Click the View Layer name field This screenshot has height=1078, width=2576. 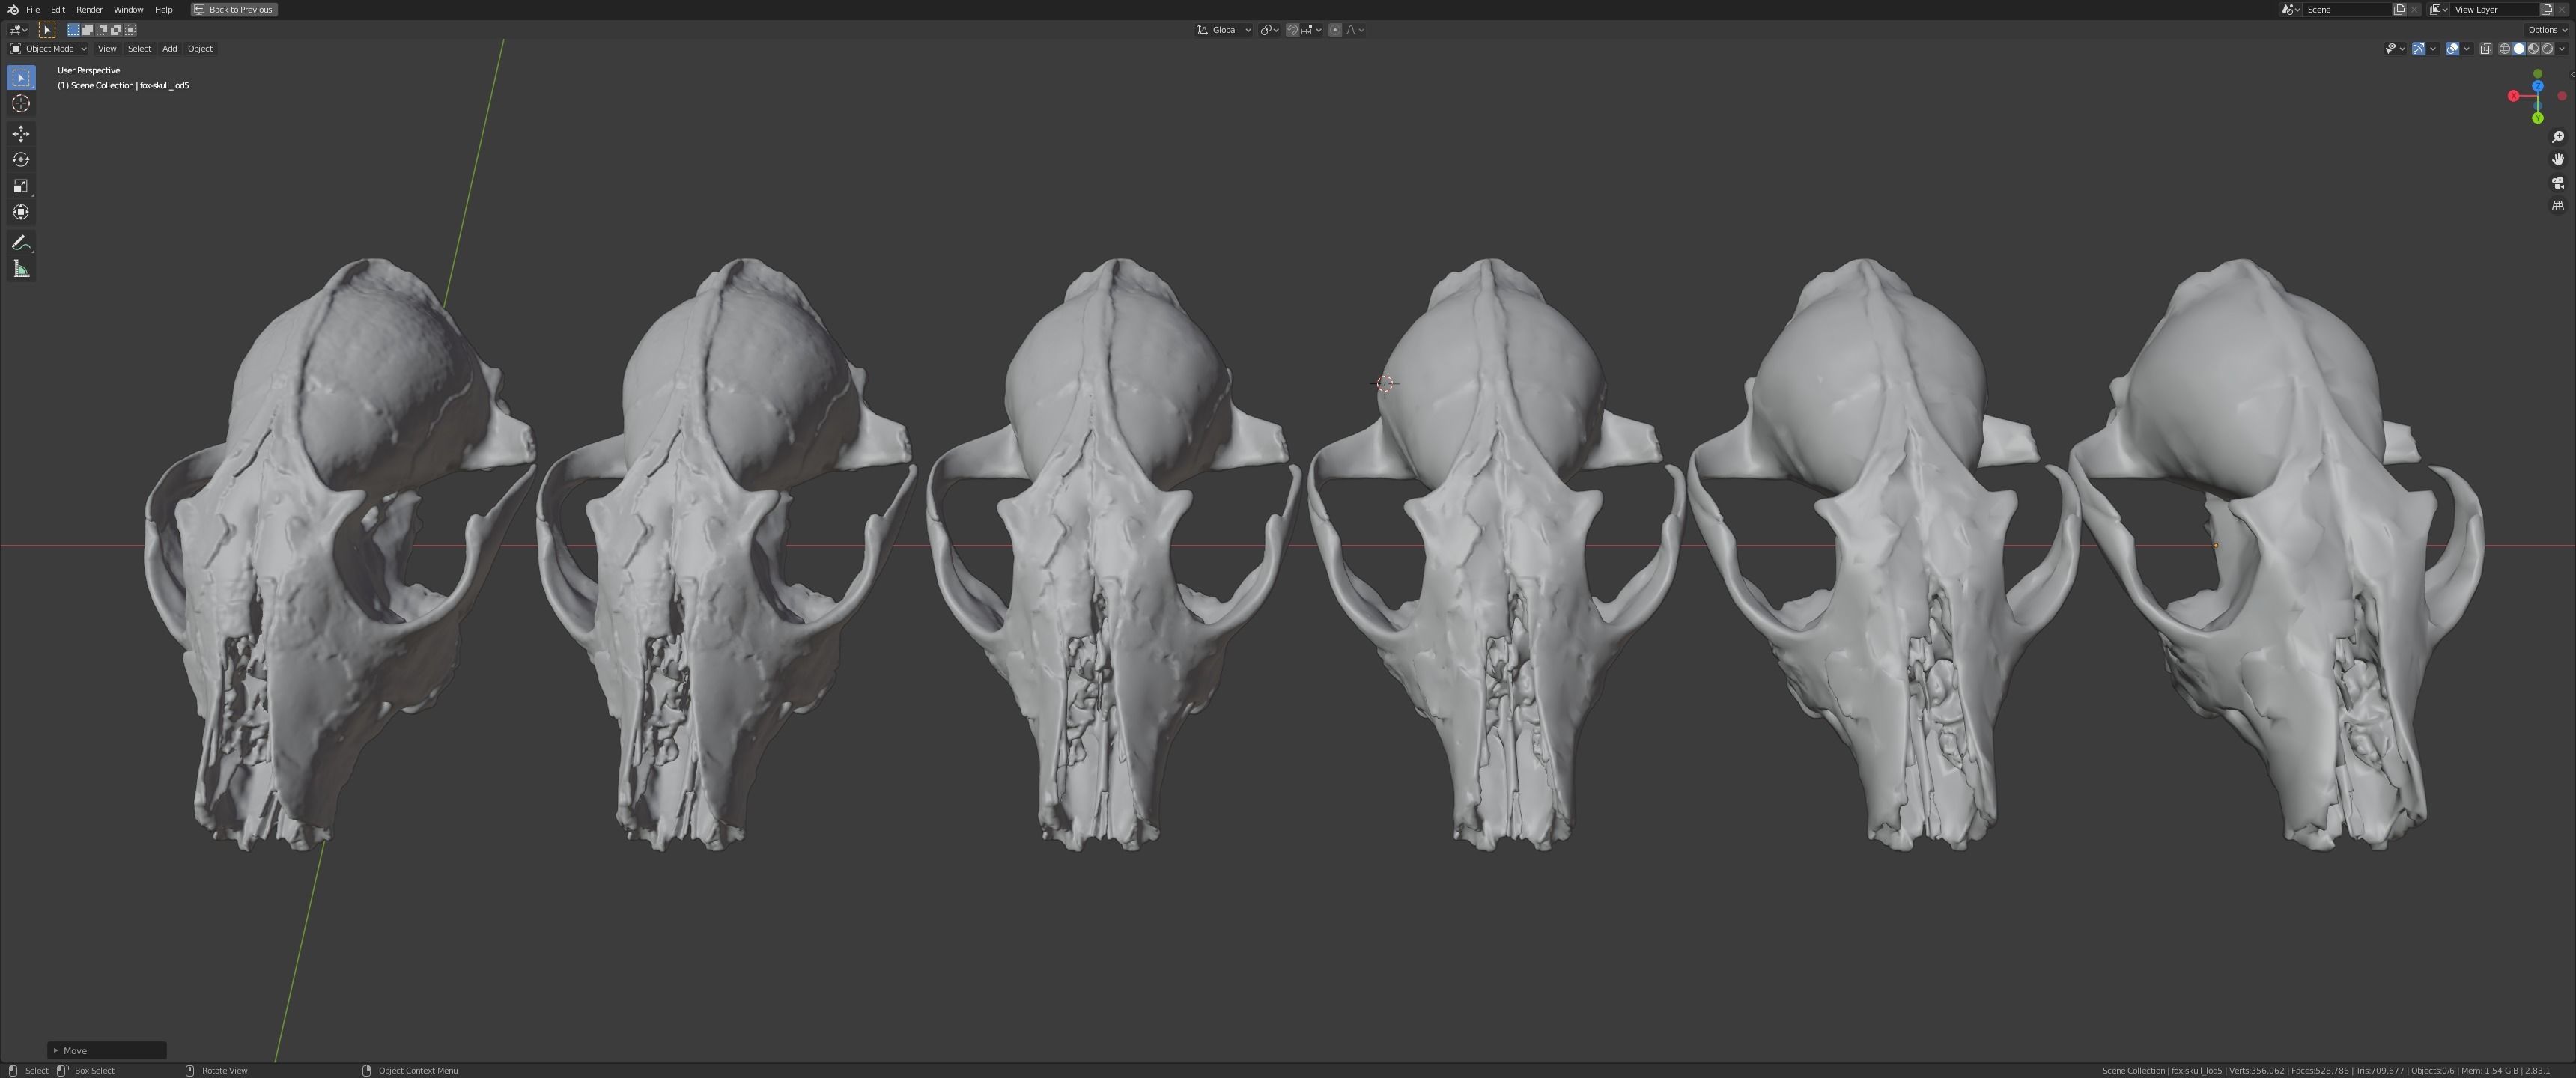pos(2494,9)
